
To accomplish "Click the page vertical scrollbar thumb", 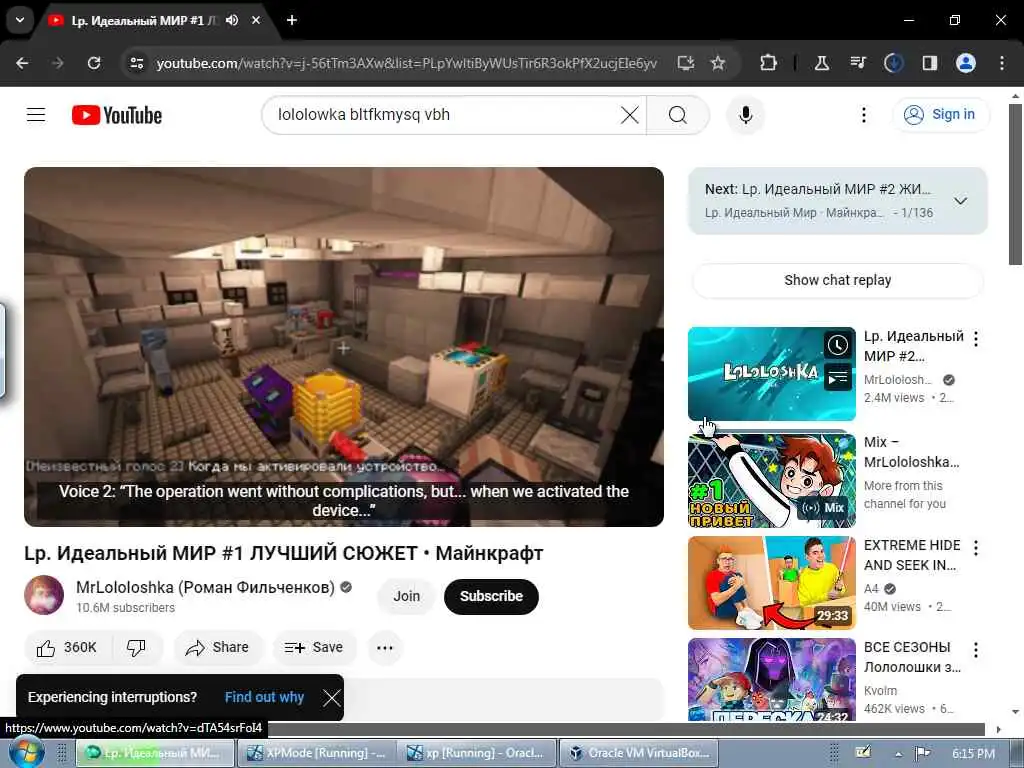I will tap(1015, 184).
